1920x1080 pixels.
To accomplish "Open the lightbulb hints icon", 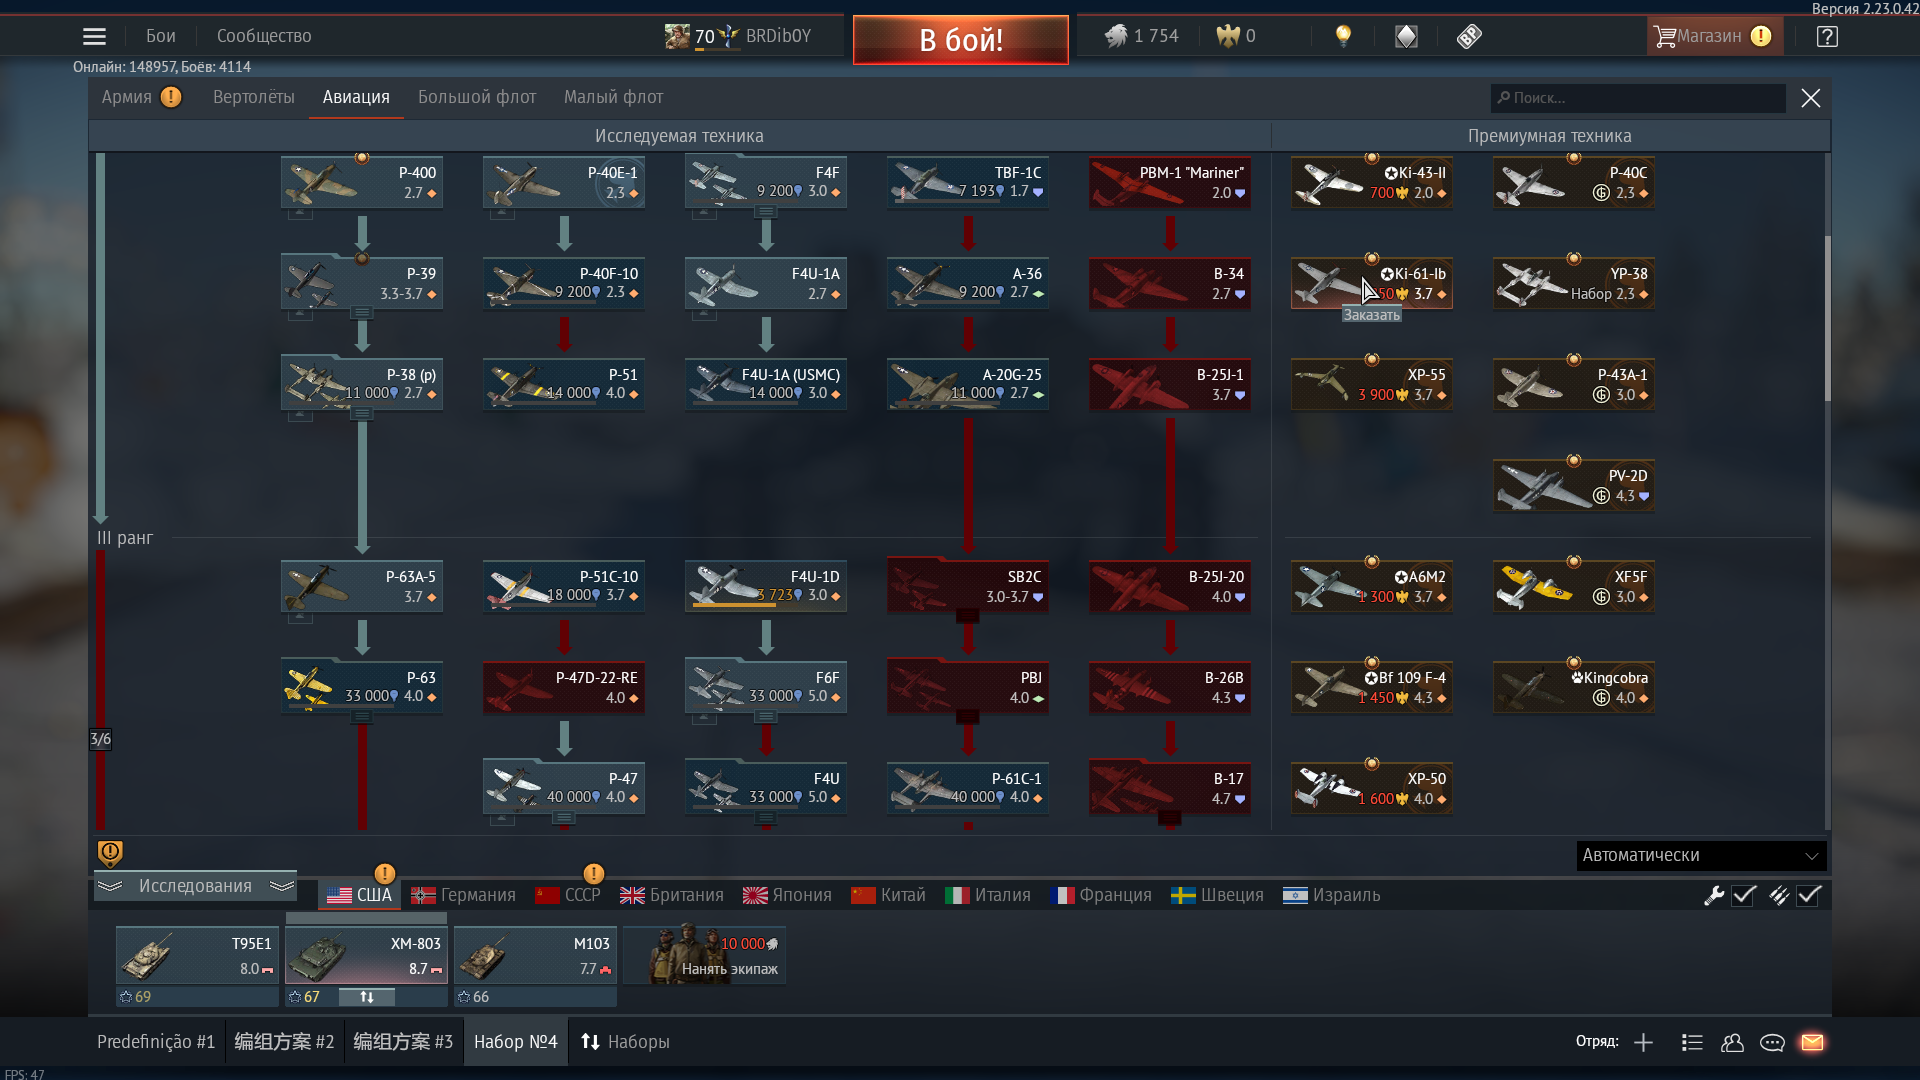I will 1343,36.
